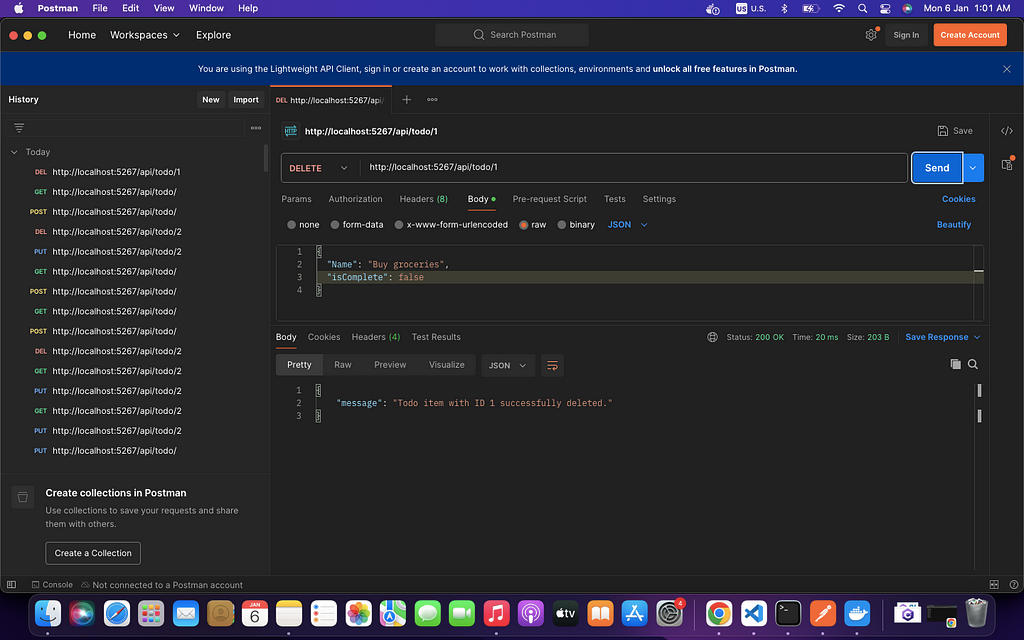Screen dimensions: 1024x640
Task: Switch to the Test Results tab
Action: (x=436, y=337)
